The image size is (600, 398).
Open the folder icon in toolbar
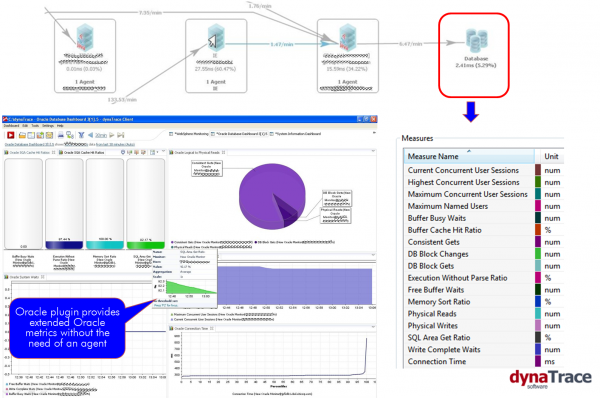[22, 135]
